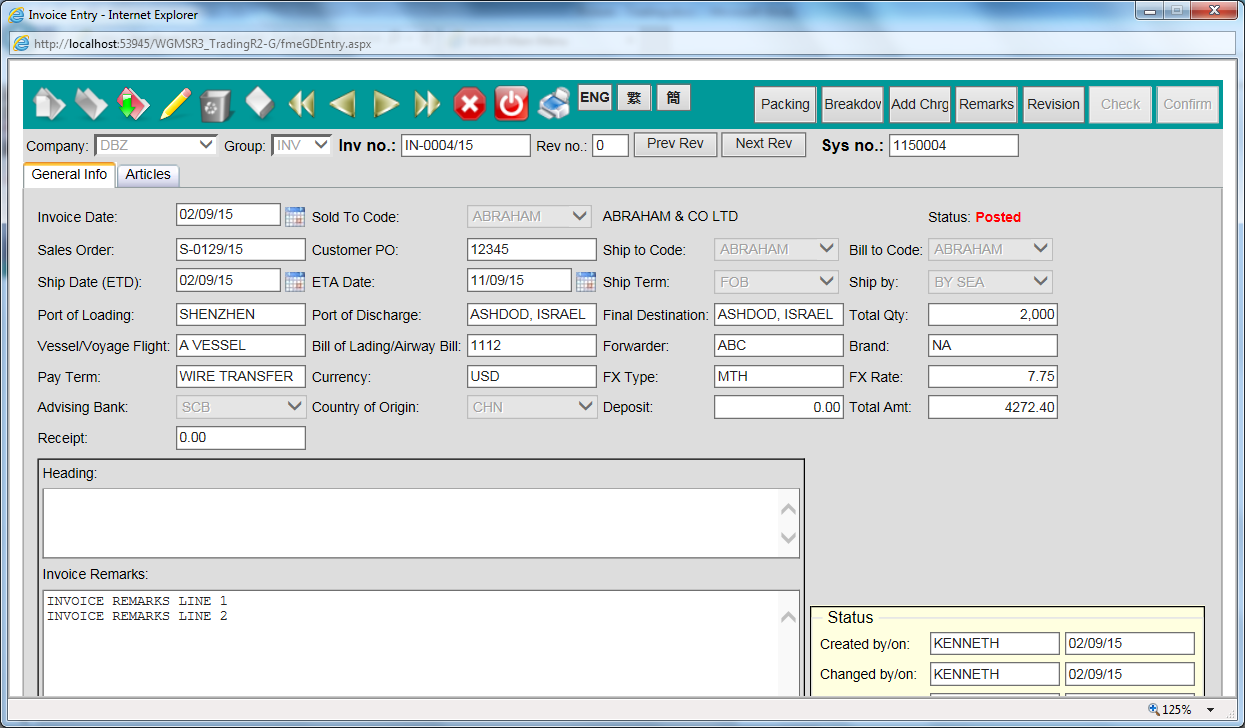Click the Sys no. input field
This screenshot has height=728, width=1245.
click(954, 146)
